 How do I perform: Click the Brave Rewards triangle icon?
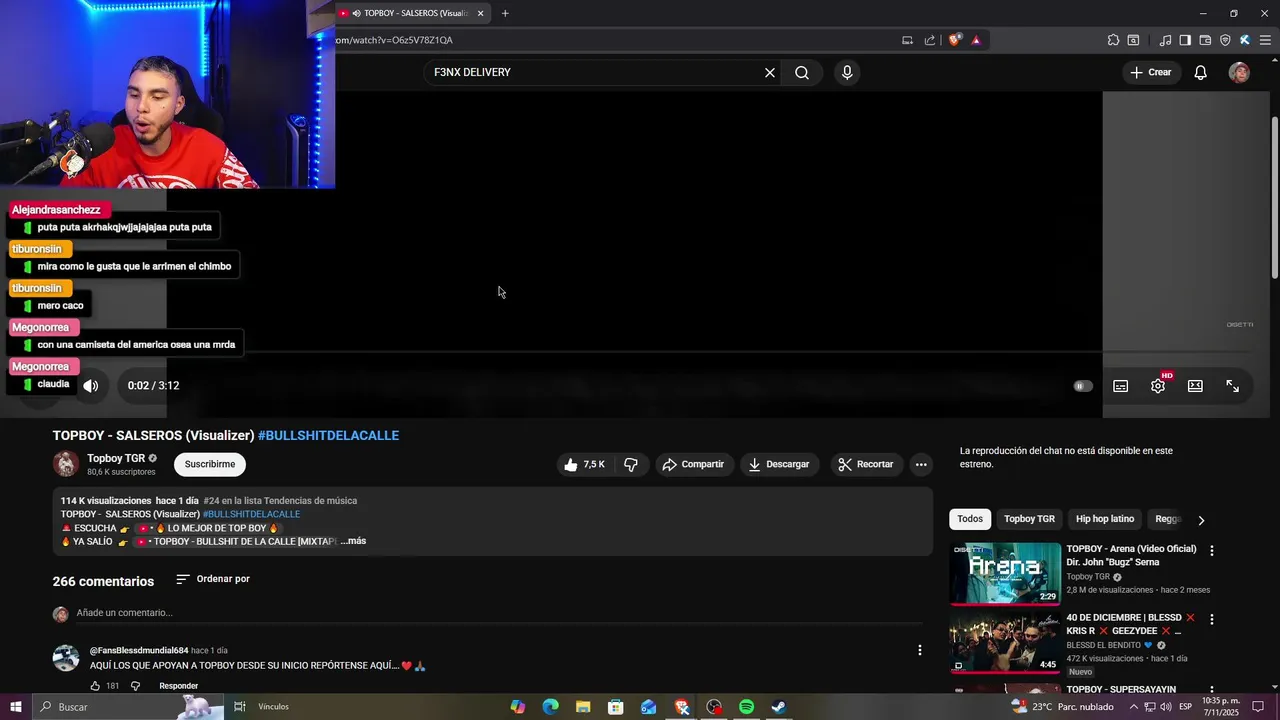976,40
